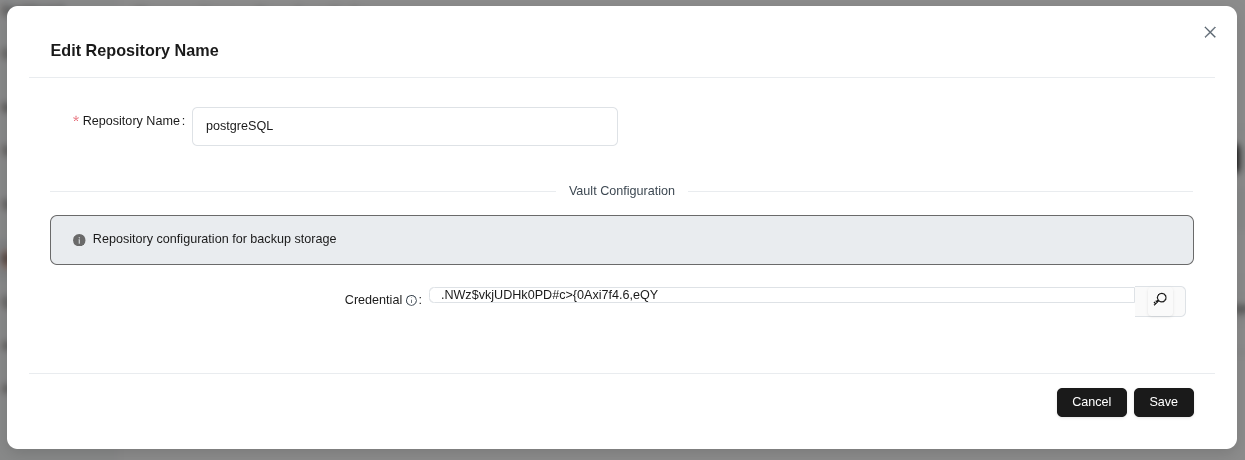The width and height of the screenshot is (1245, 460).
Task: Click the divider line right of Vault Configuration
Action: click(x=940, y=191)
